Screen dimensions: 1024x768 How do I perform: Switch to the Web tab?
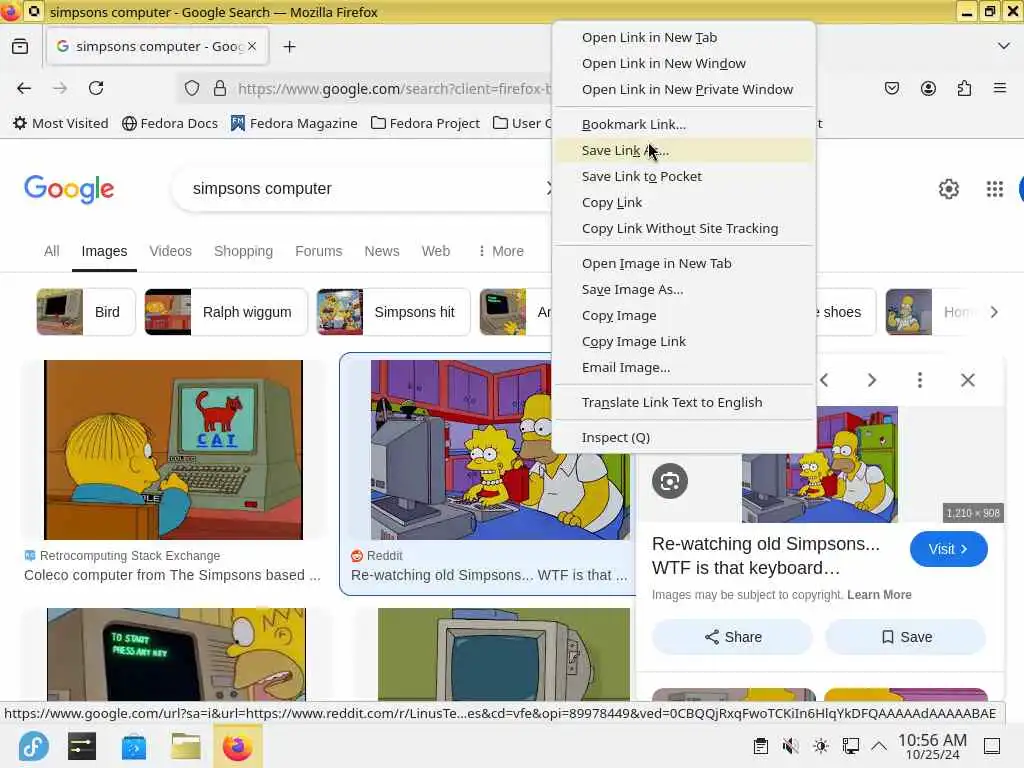click(436, 251)
